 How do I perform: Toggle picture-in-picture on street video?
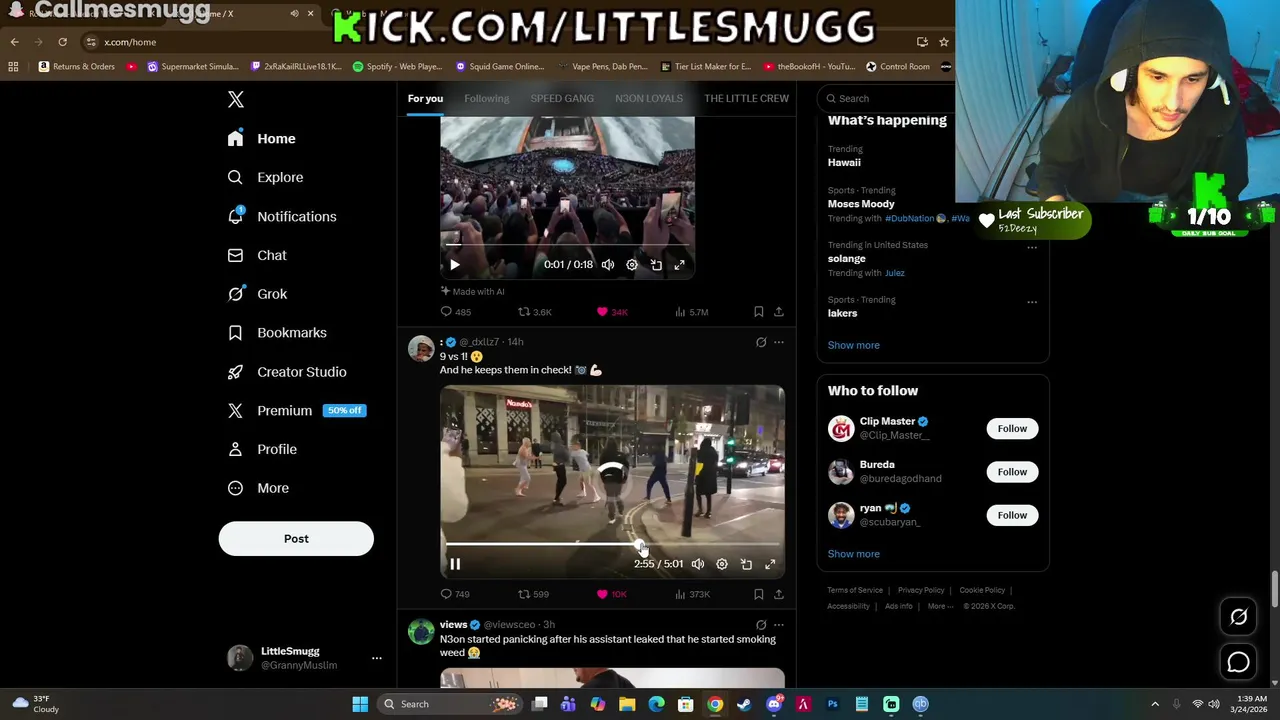point(746,564)
